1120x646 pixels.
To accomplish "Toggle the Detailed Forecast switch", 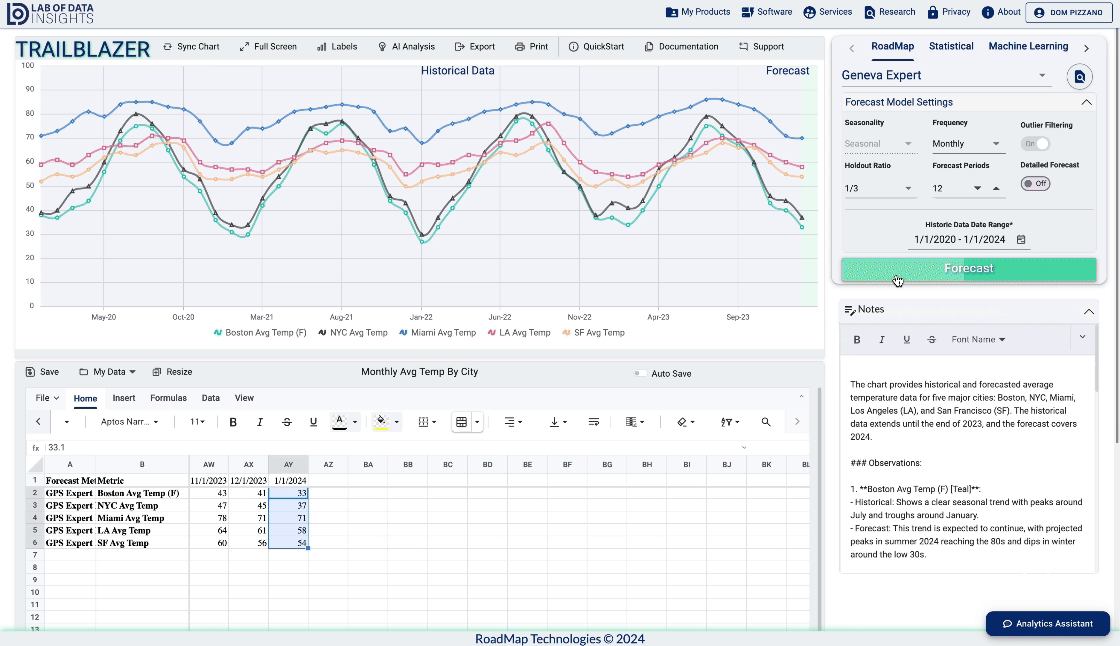I will click(x=1035, y=184).
